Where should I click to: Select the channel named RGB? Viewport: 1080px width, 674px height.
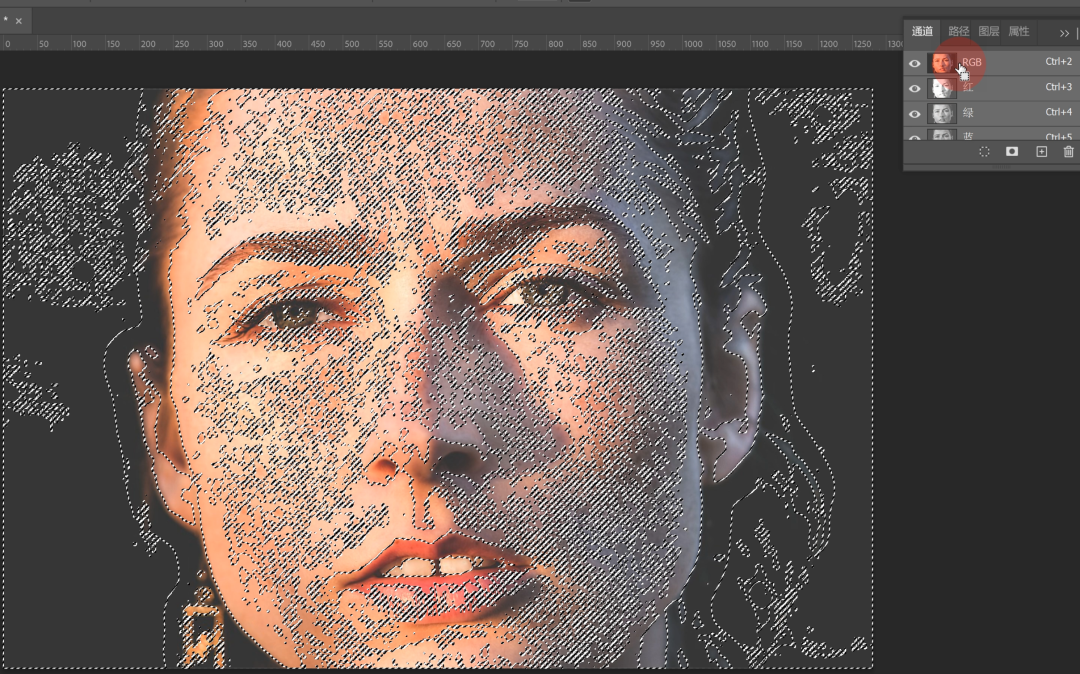point(992,63)
